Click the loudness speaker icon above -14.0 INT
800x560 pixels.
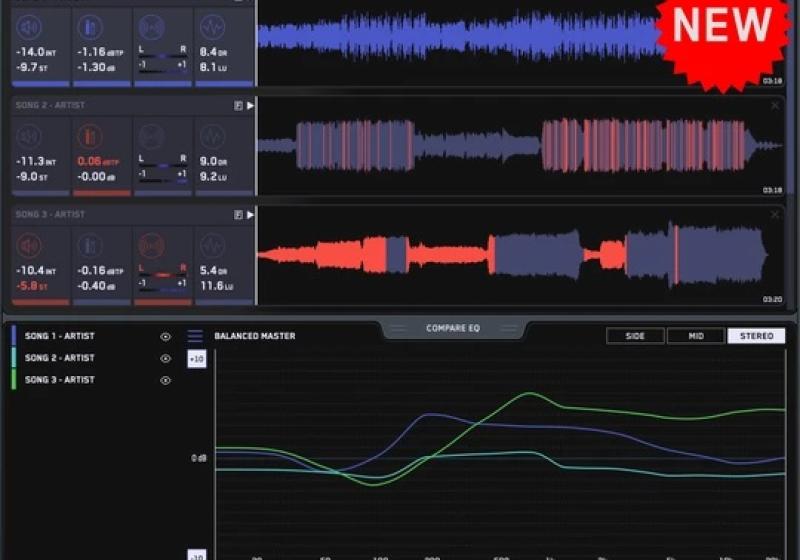point(29,27)
